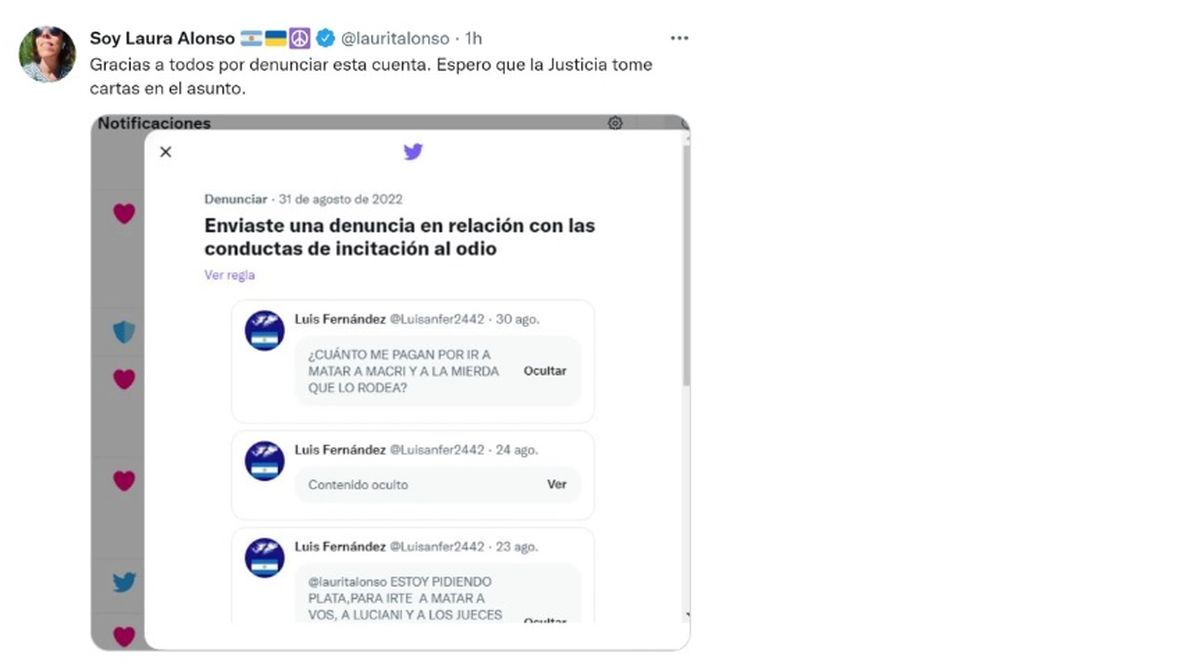Screen dimensions: 1200x670
Task: Open the Notificaciones tab header
Action: click(154, 123)
